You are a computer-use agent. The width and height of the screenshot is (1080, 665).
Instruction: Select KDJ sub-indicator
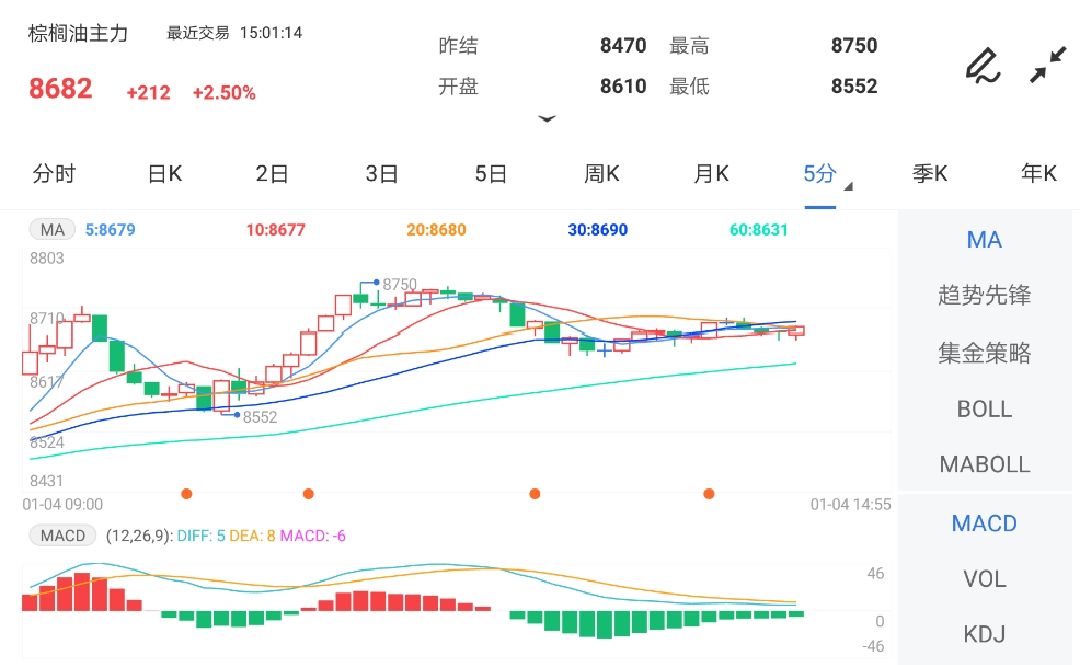point(984,634)
